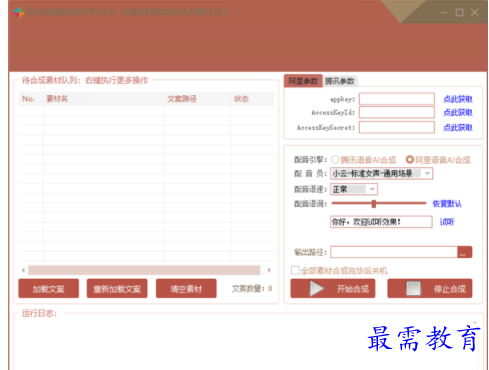Click scrollbar left arrow under material list
Image resolution: width=489 pixels, height=370 pixels.
[23, 270]
